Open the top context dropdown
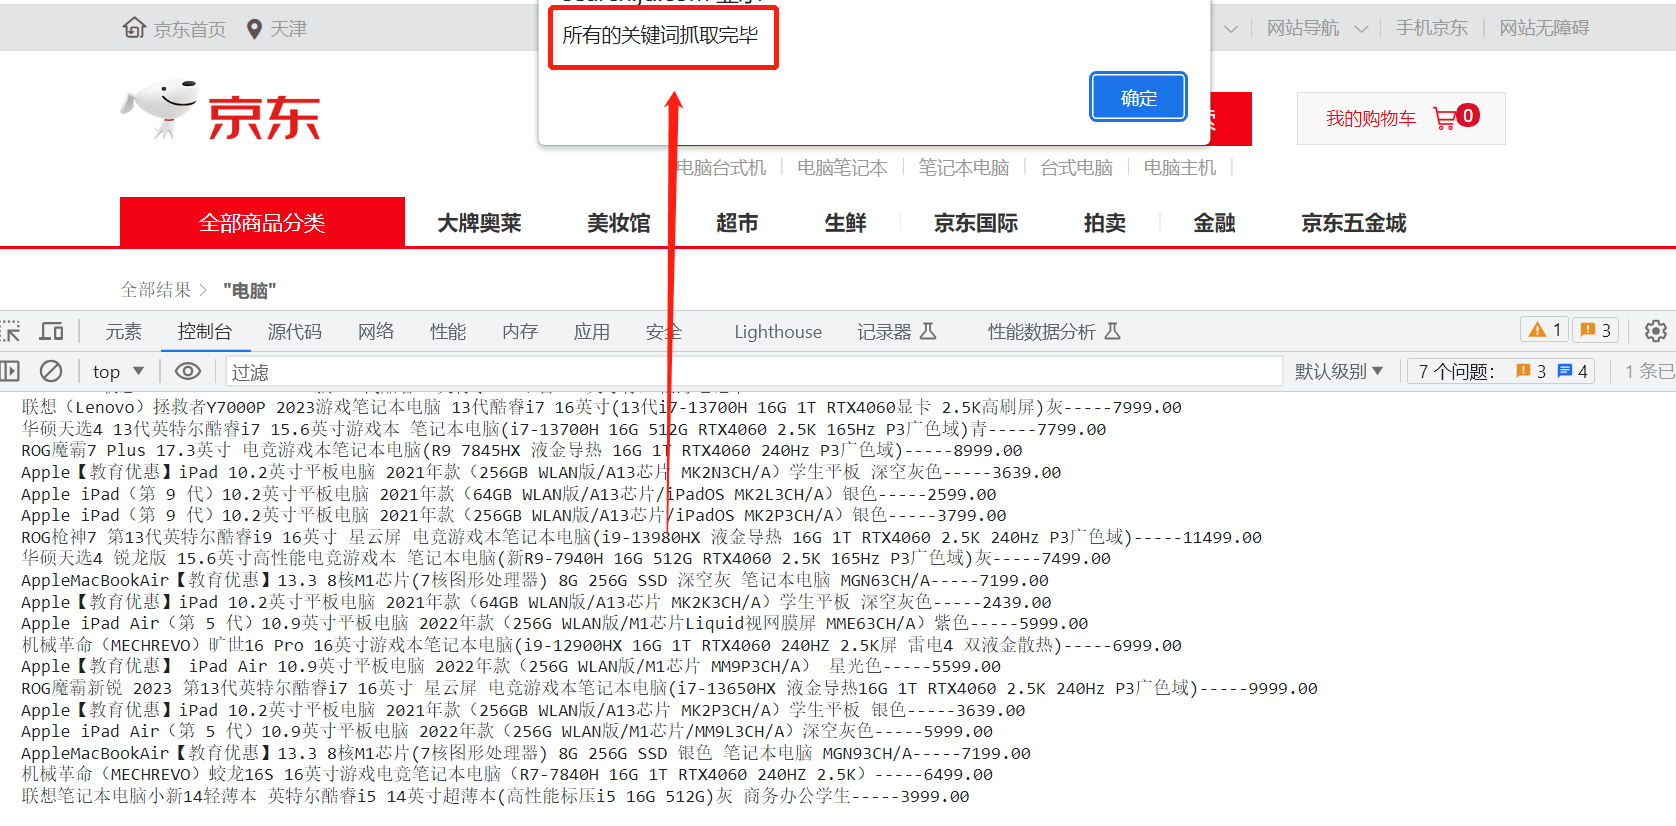Image resolution: width=1676 pixels, height=826 pixels. coord(118,371)
